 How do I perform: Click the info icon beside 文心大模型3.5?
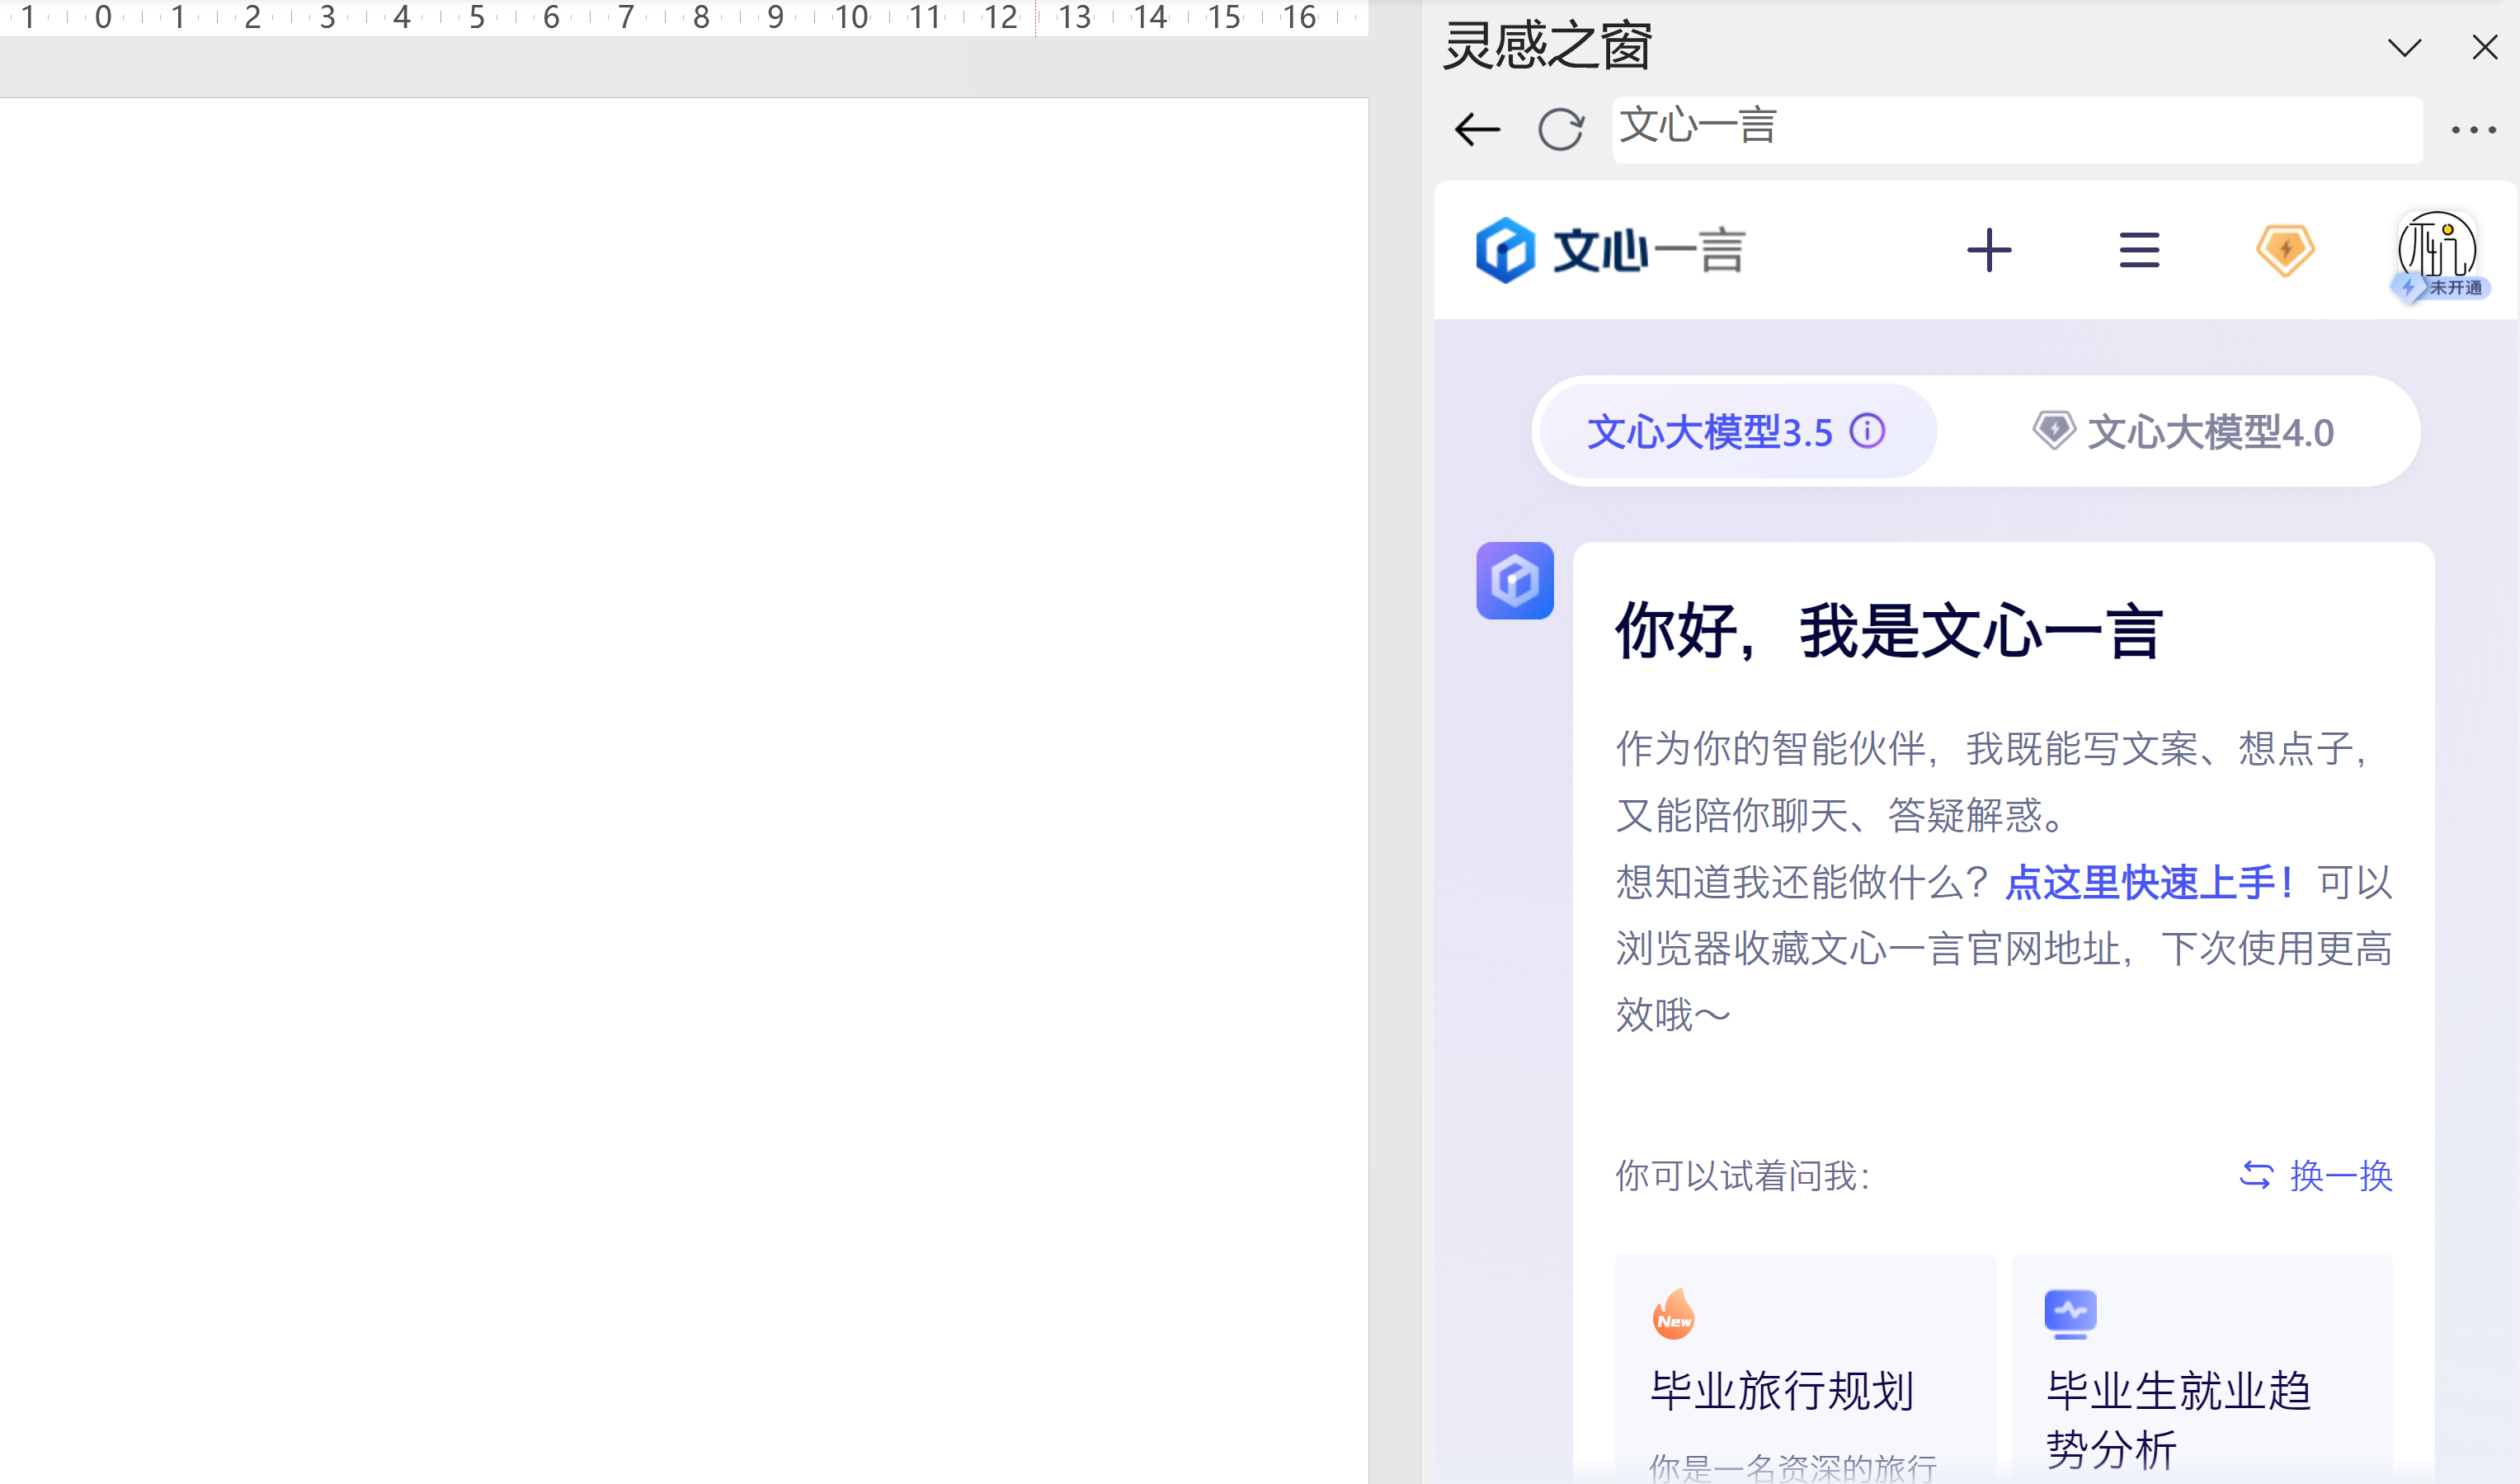1867,431
